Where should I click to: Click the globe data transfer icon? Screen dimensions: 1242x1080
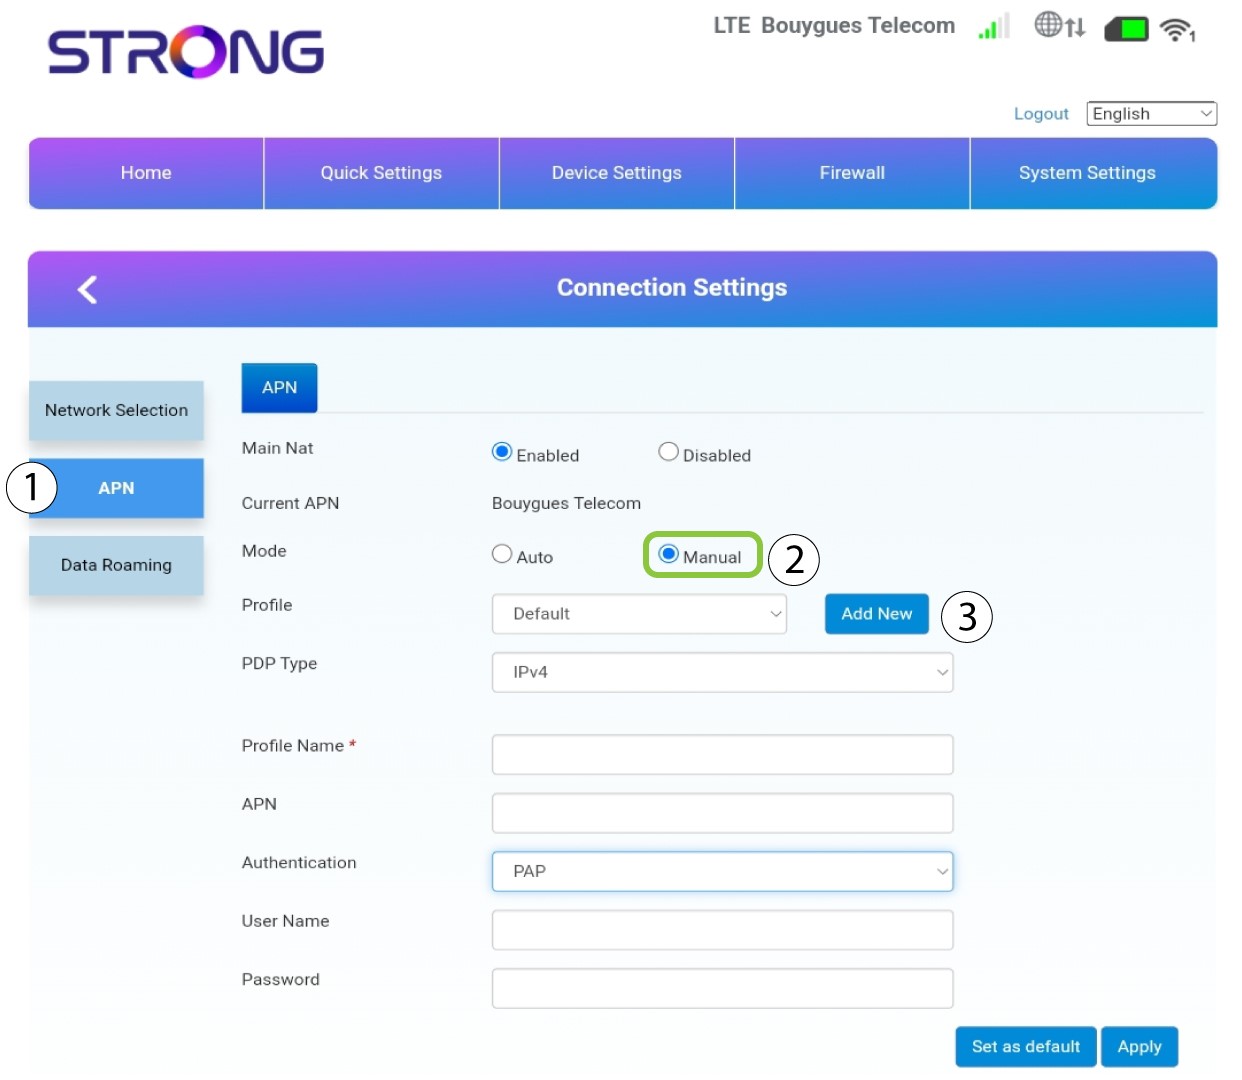1059,25
